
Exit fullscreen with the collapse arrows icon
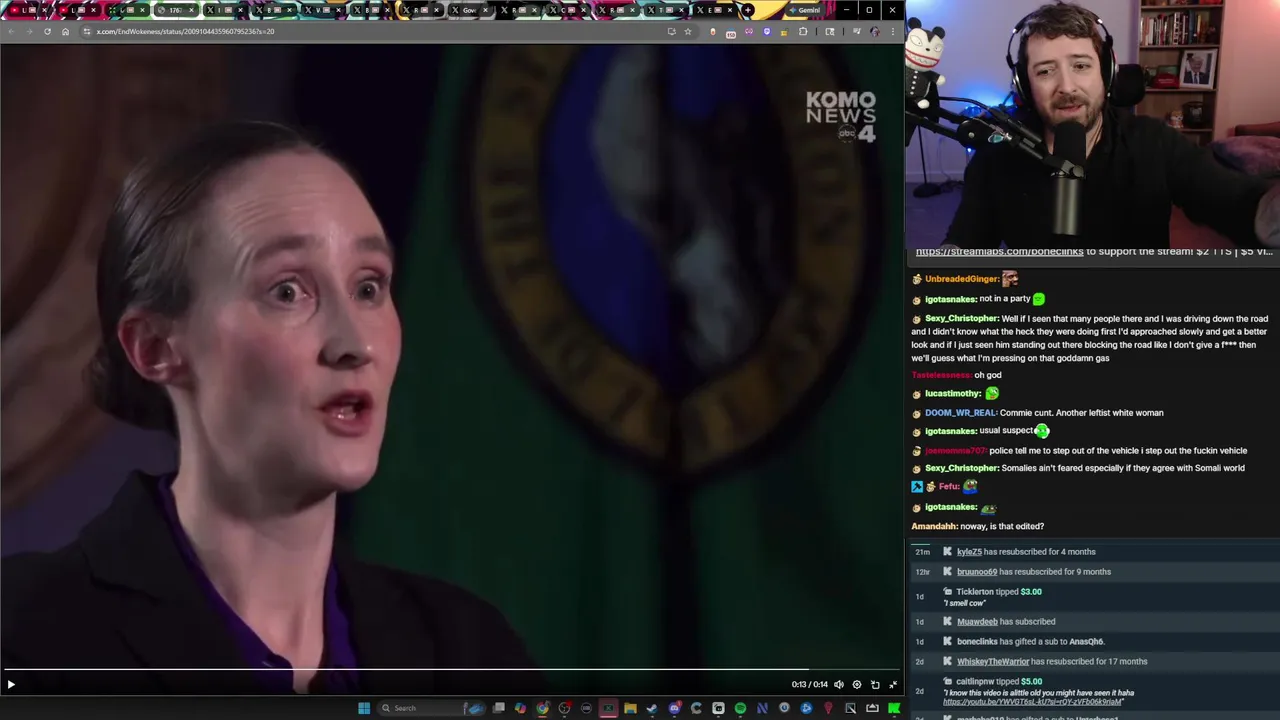893,685
